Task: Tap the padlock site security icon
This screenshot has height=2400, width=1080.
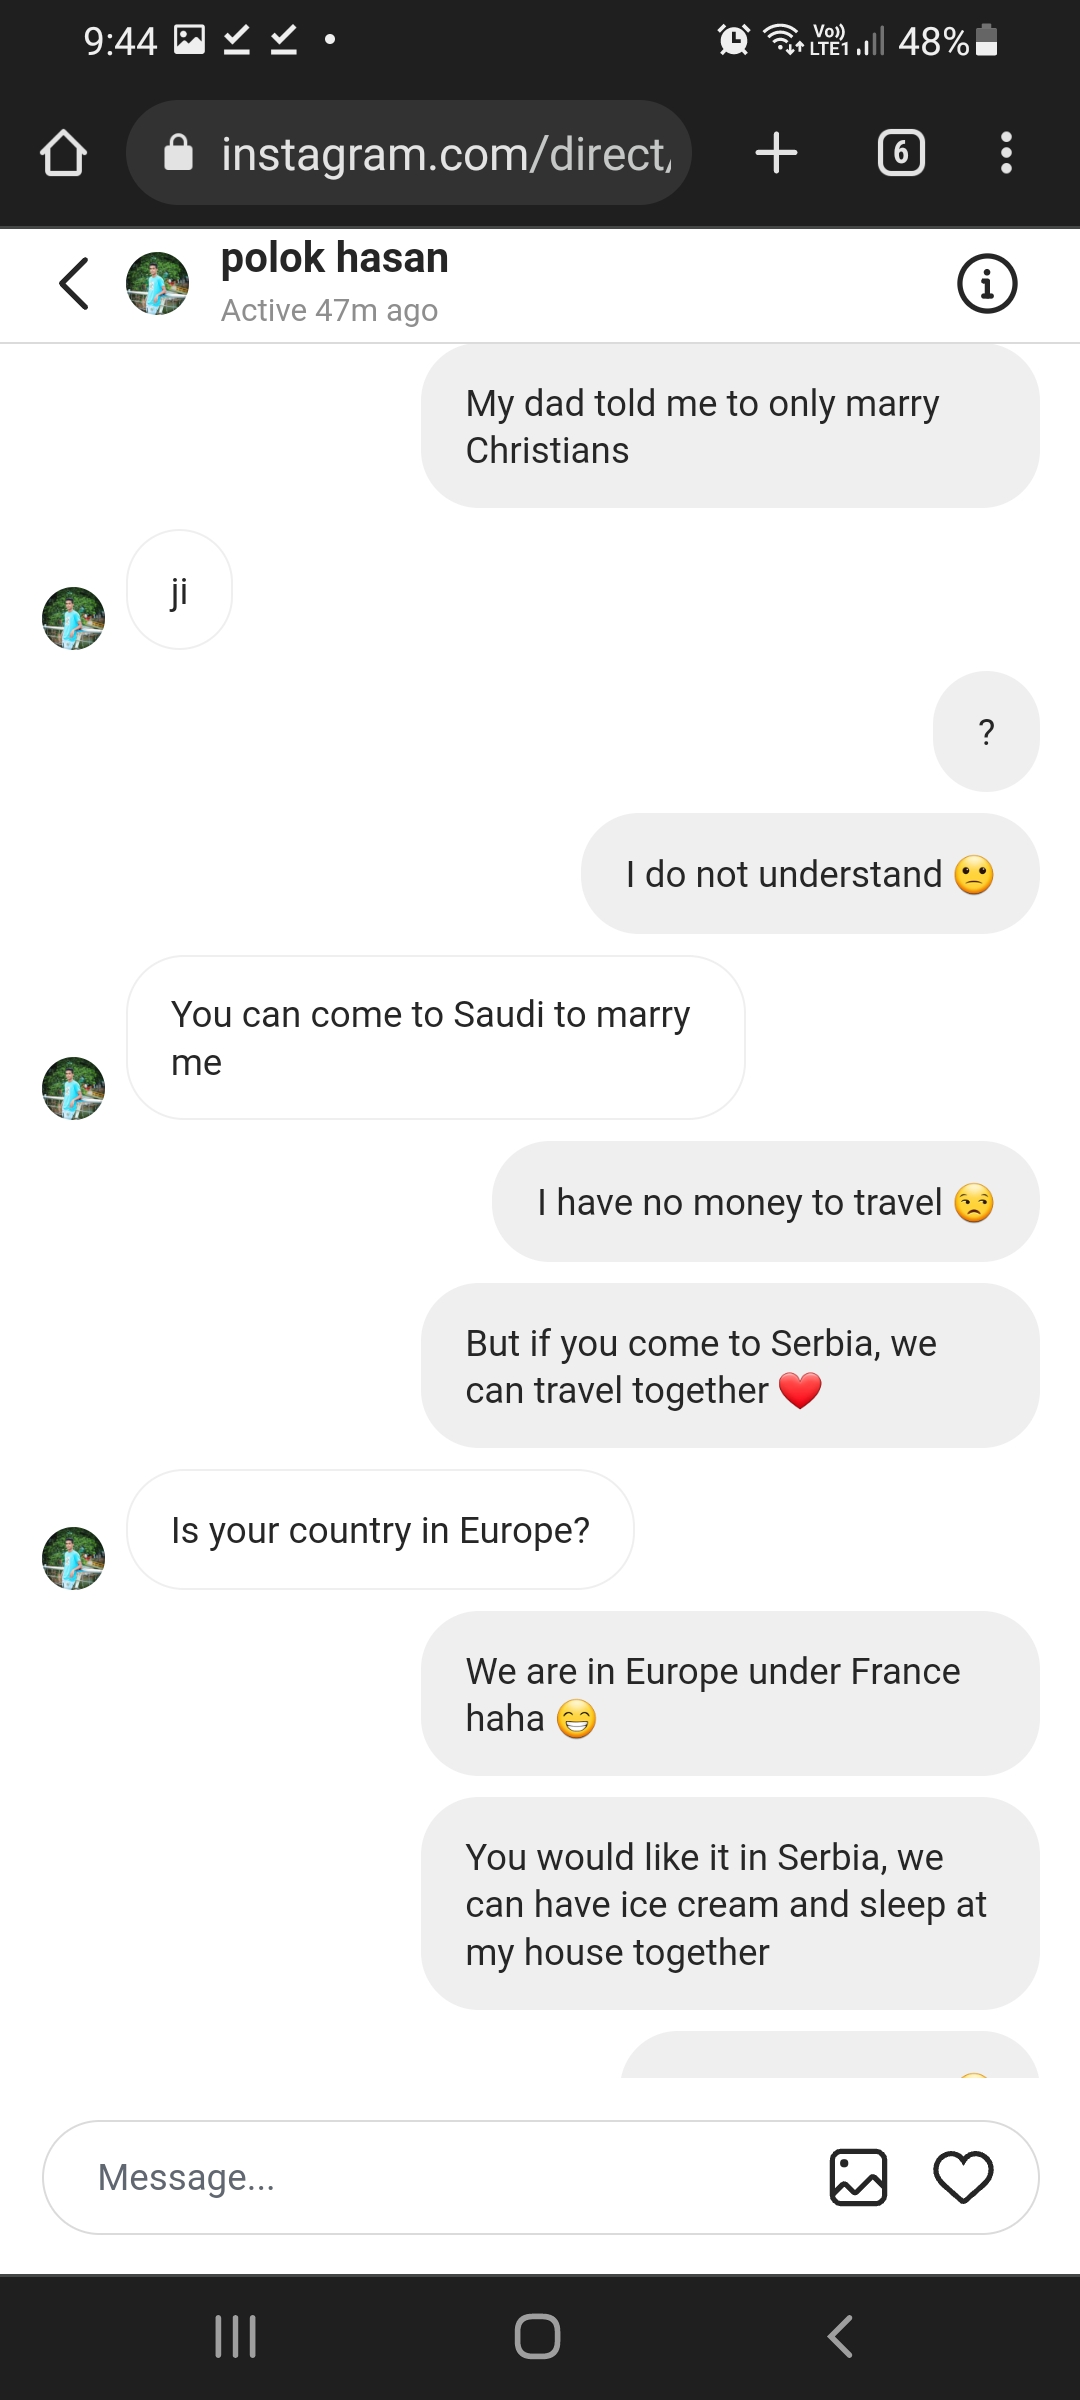Action: click(x=178, y=154)
